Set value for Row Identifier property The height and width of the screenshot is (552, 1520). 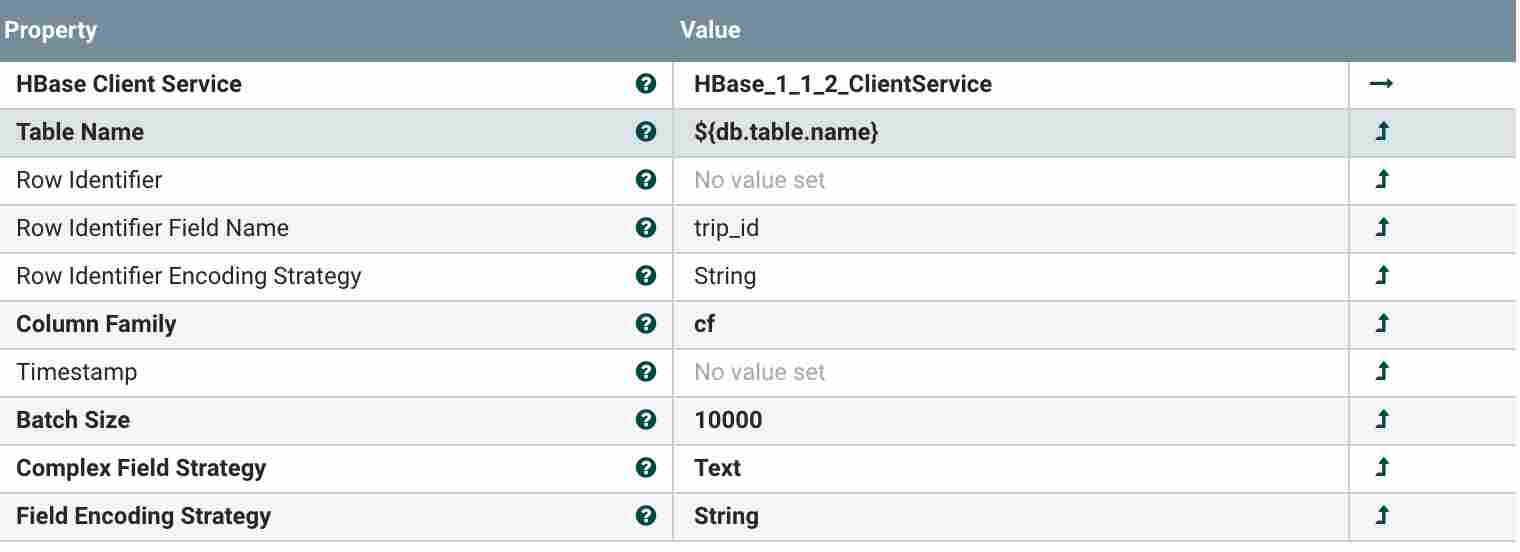pyautogui.click(x=760, y=180)
